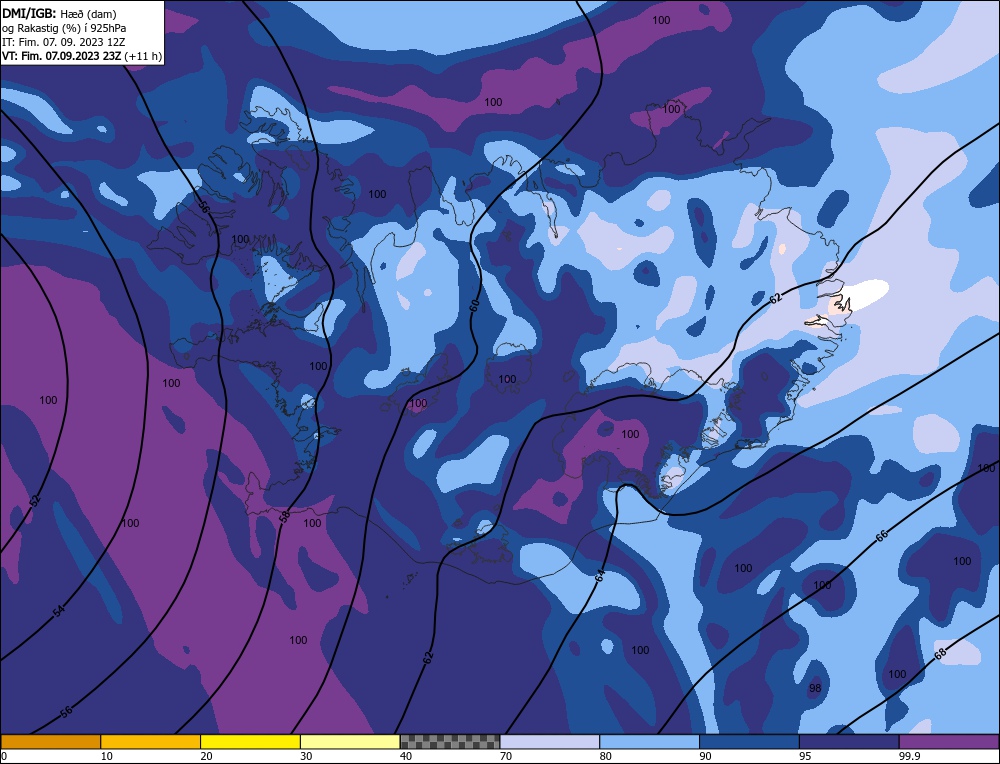Click the dark orange 0–10 legend swatch
The width and height of the screenshot is (1000, 764).
[50, 742]
